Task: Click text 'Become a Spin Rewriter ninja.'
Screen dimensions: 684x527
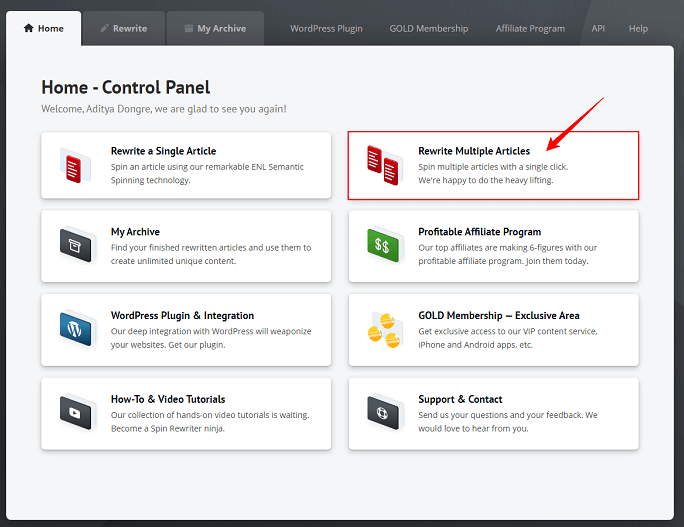Action: pos(168,428)
